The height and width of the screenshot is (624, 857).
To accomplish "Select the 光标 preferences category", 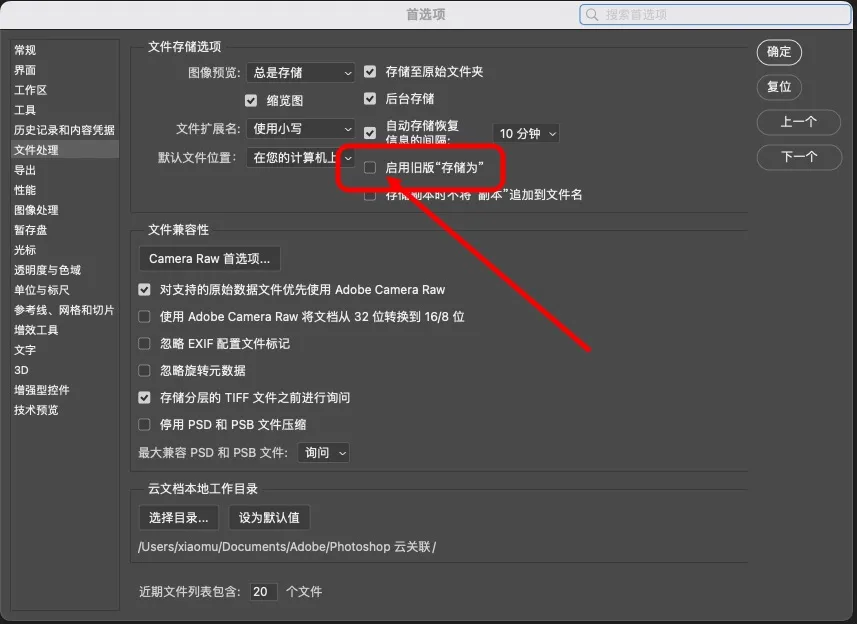I will point(26,249).
